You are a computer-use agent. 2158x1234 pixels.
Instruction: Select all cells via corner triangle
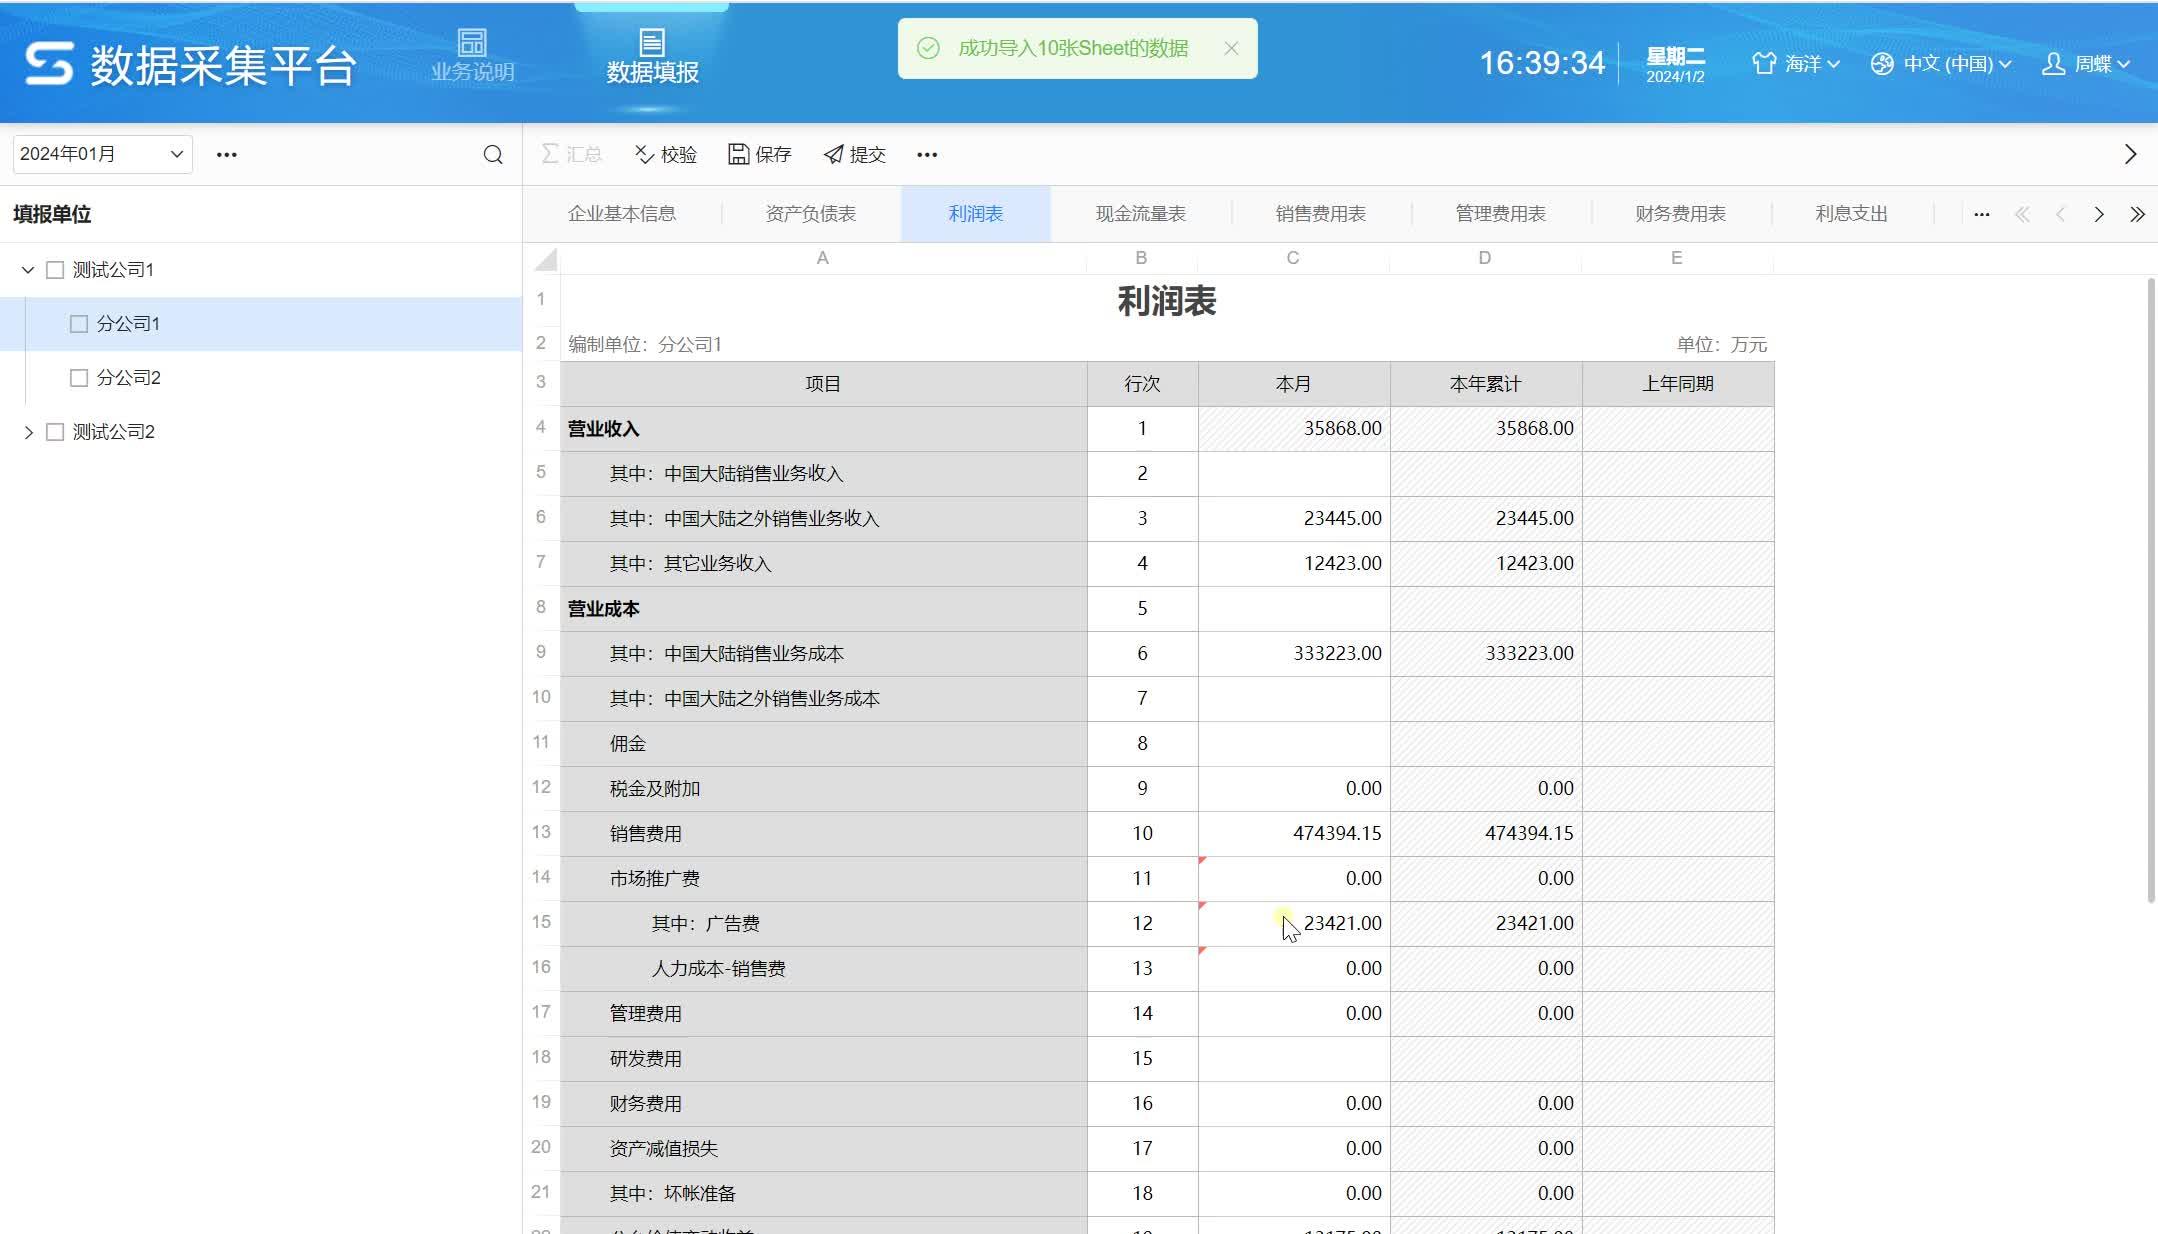pyautogui.click(x=544, y=259)
